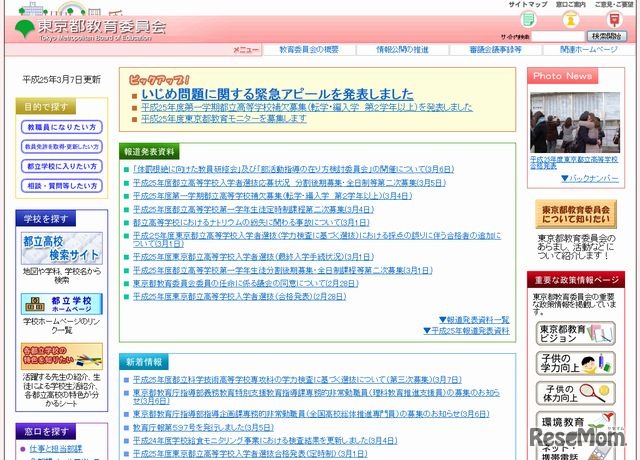This screenshot has height=460, width=640.
Task: Click the green ginkgo leaf Tokyo logo
Action: 24,29
